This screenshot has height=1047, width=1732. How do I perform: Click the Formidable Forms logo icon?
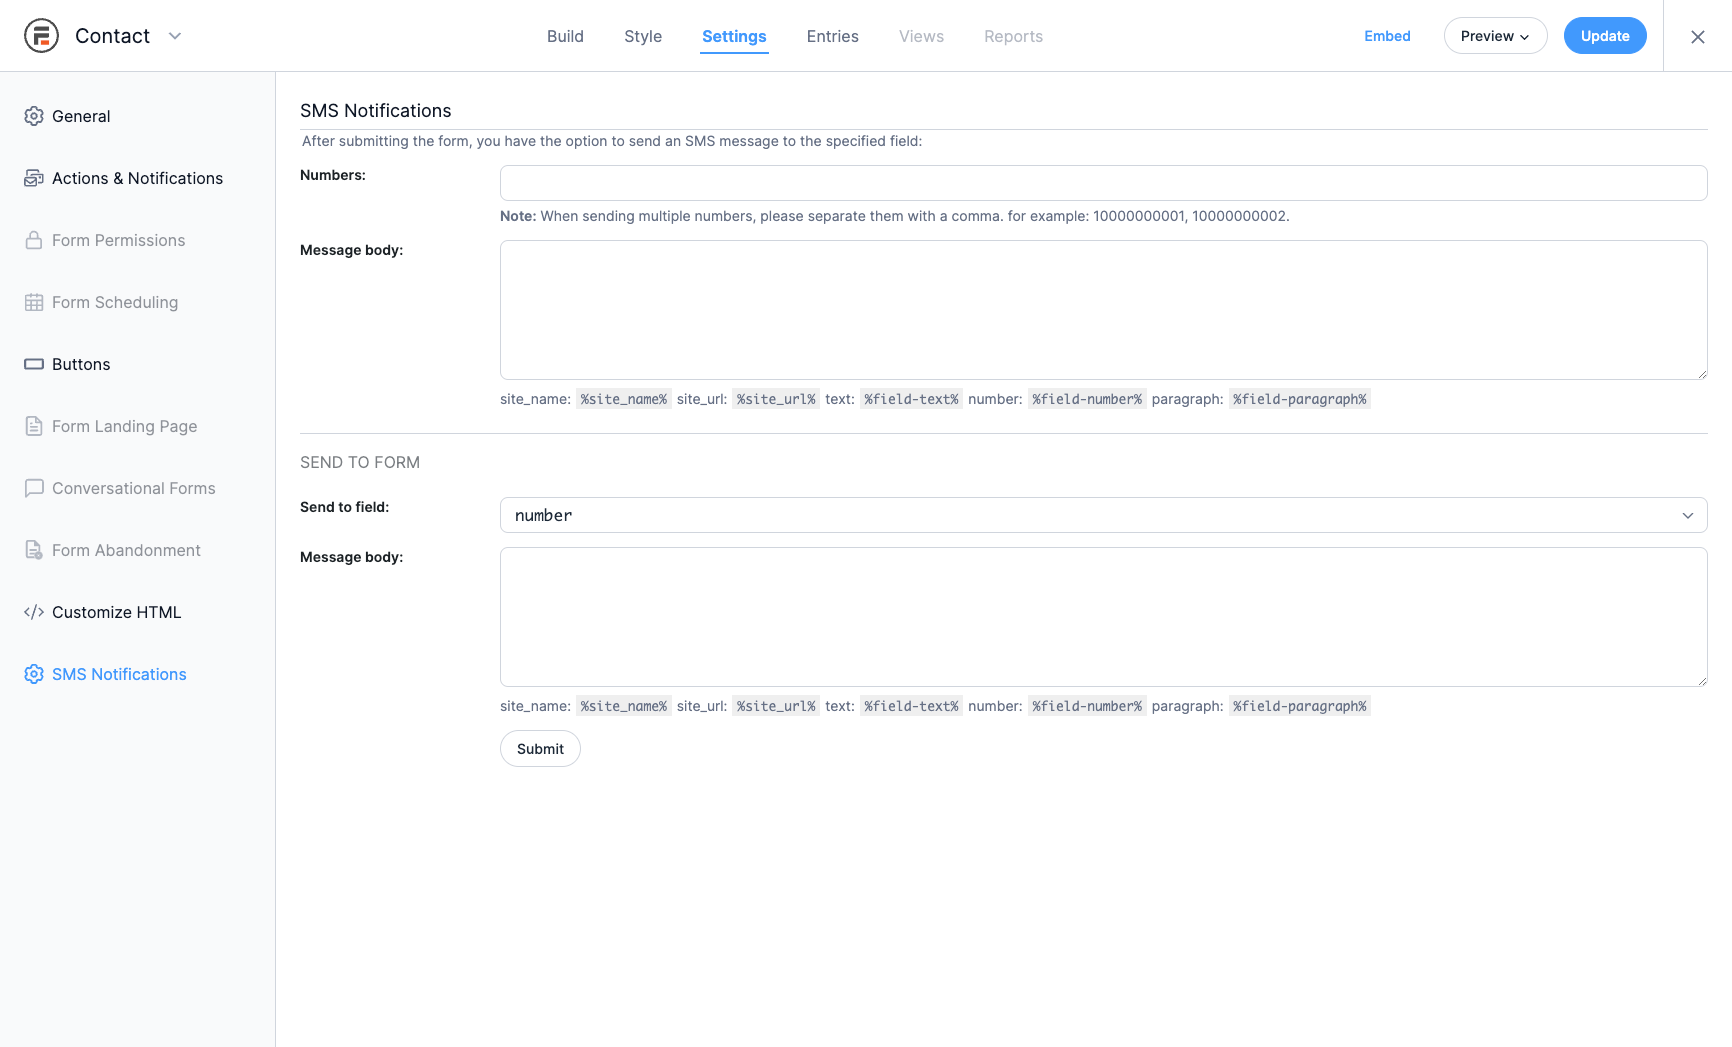[x=41, y=36]
